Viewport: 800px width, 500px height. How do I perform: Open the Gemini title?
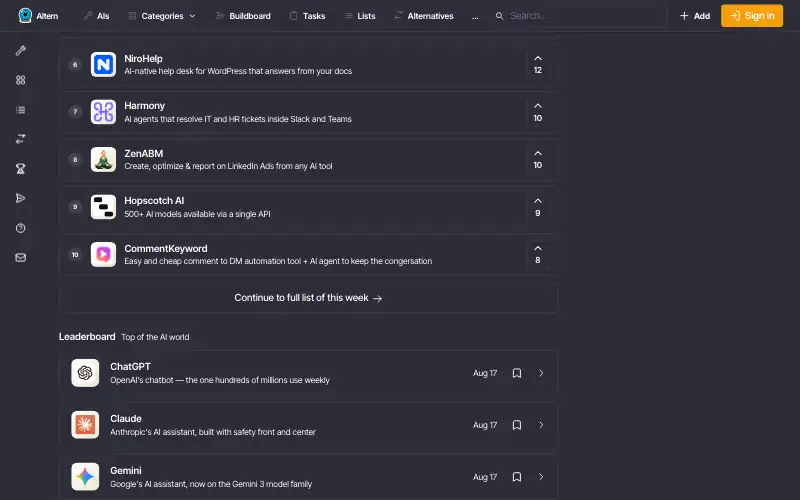click(126, 471)
